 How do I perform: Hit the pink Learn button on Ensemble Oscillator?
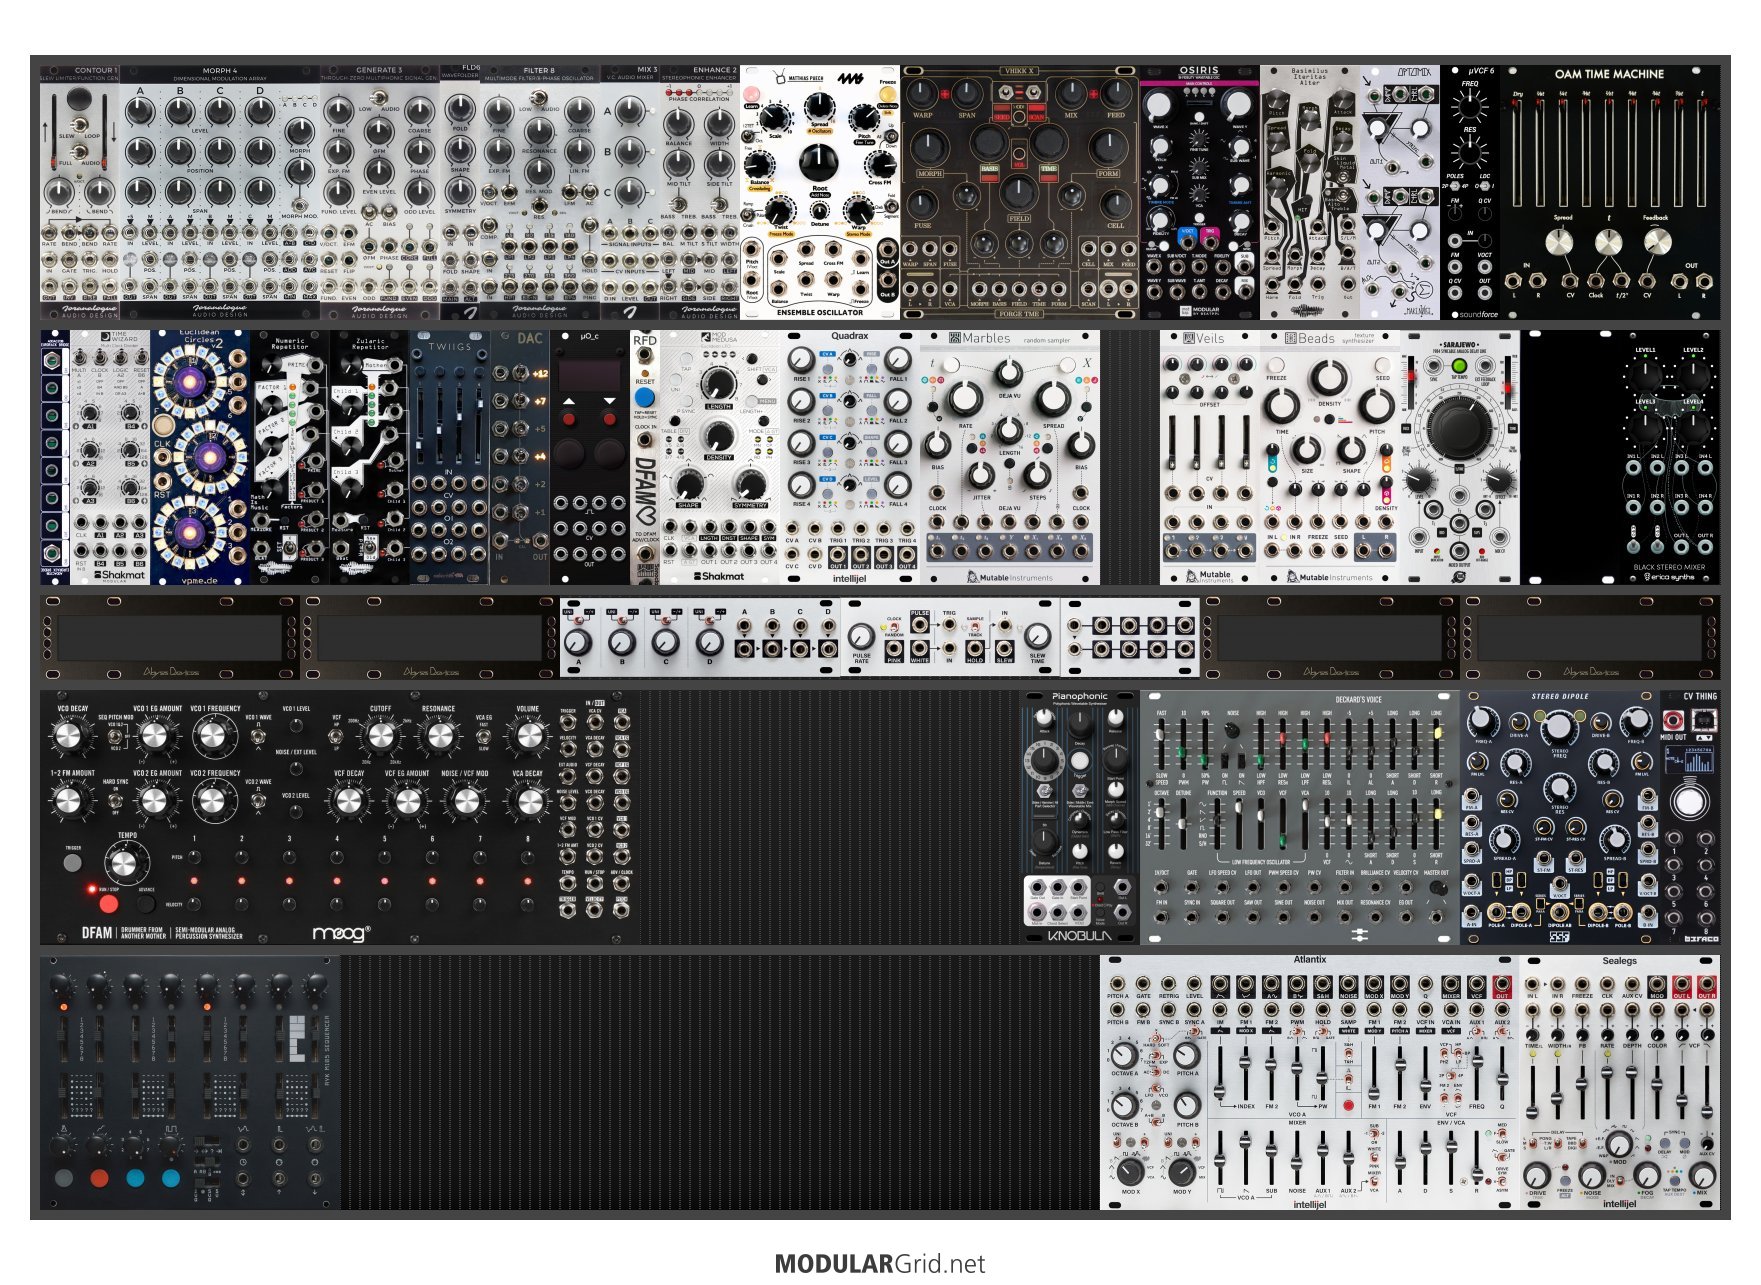click(x=751, y=96)
